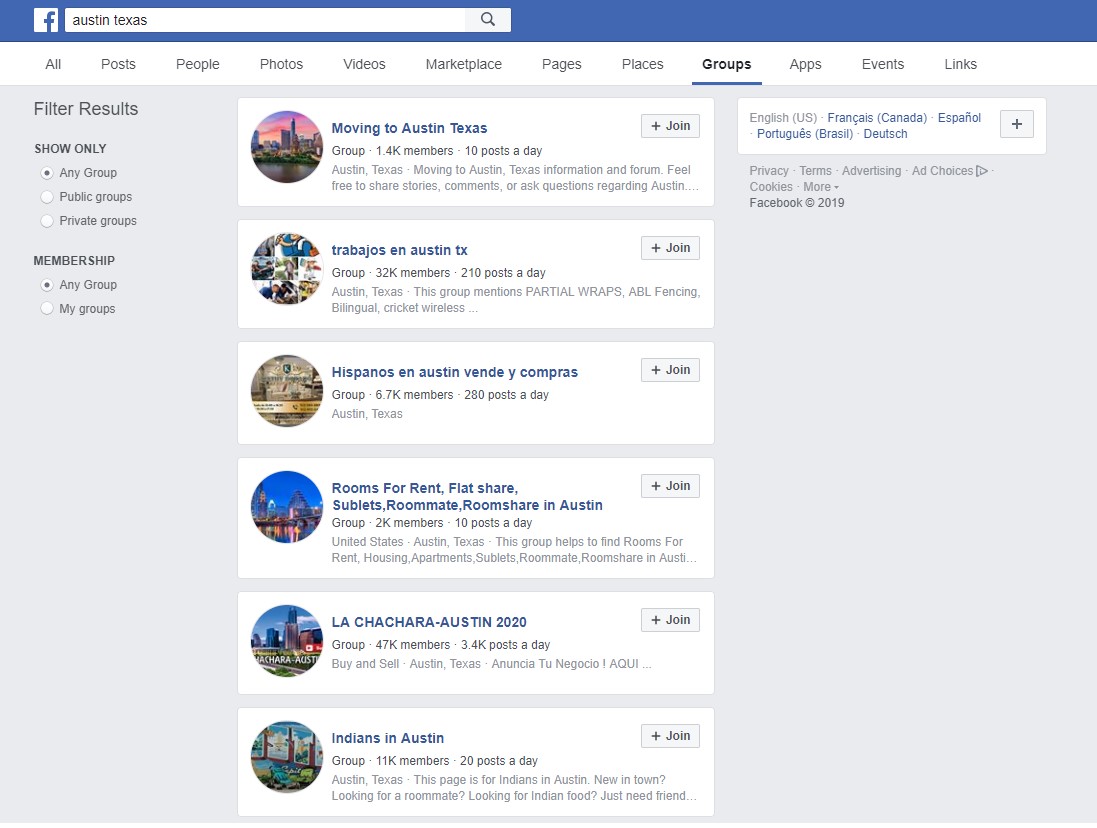Switch to the All tab
Image resolution: width=1097 pixels, height=828 pixels.
point(53,64)
